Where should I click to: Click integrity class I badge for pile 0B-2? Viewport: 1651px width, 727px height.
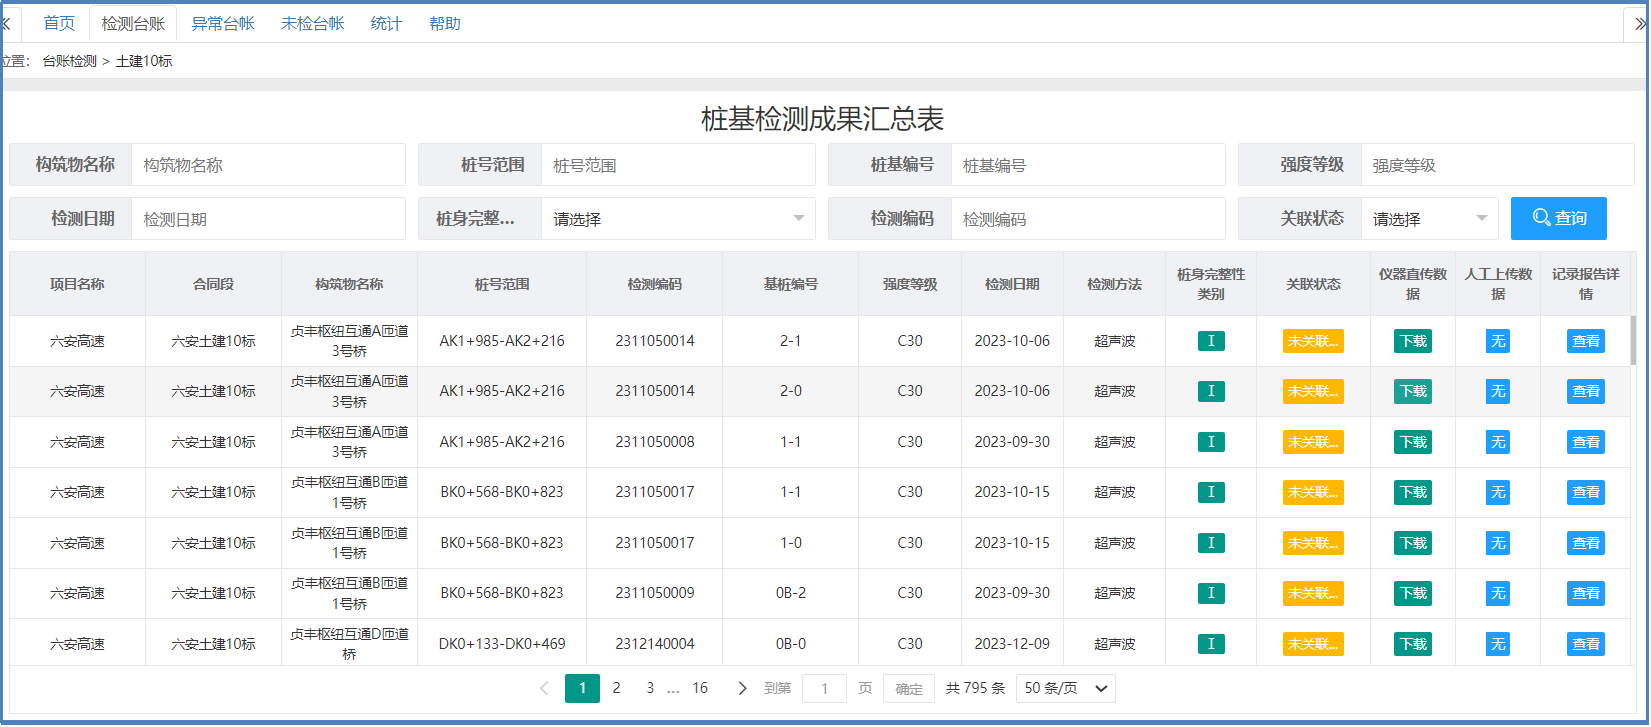pos(1210,593)
